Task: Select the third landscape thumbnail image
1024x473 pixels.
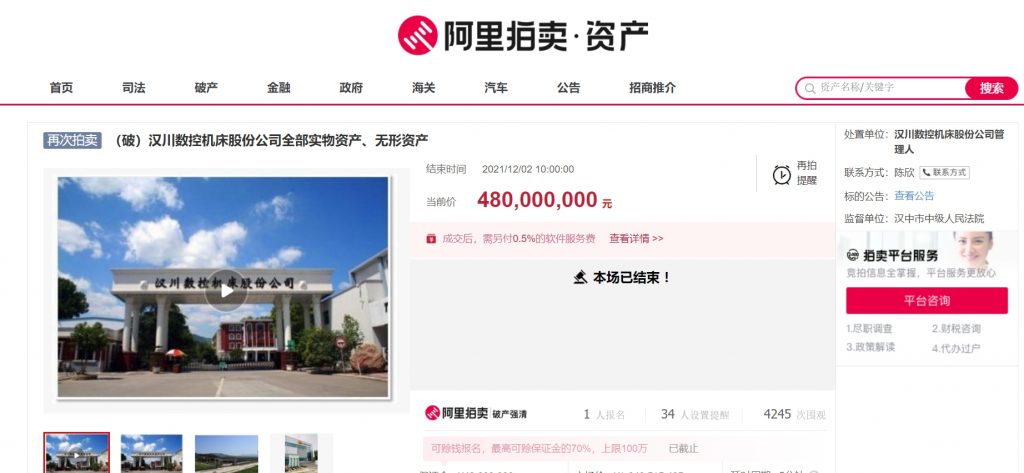Action: [x=227, y=453]
